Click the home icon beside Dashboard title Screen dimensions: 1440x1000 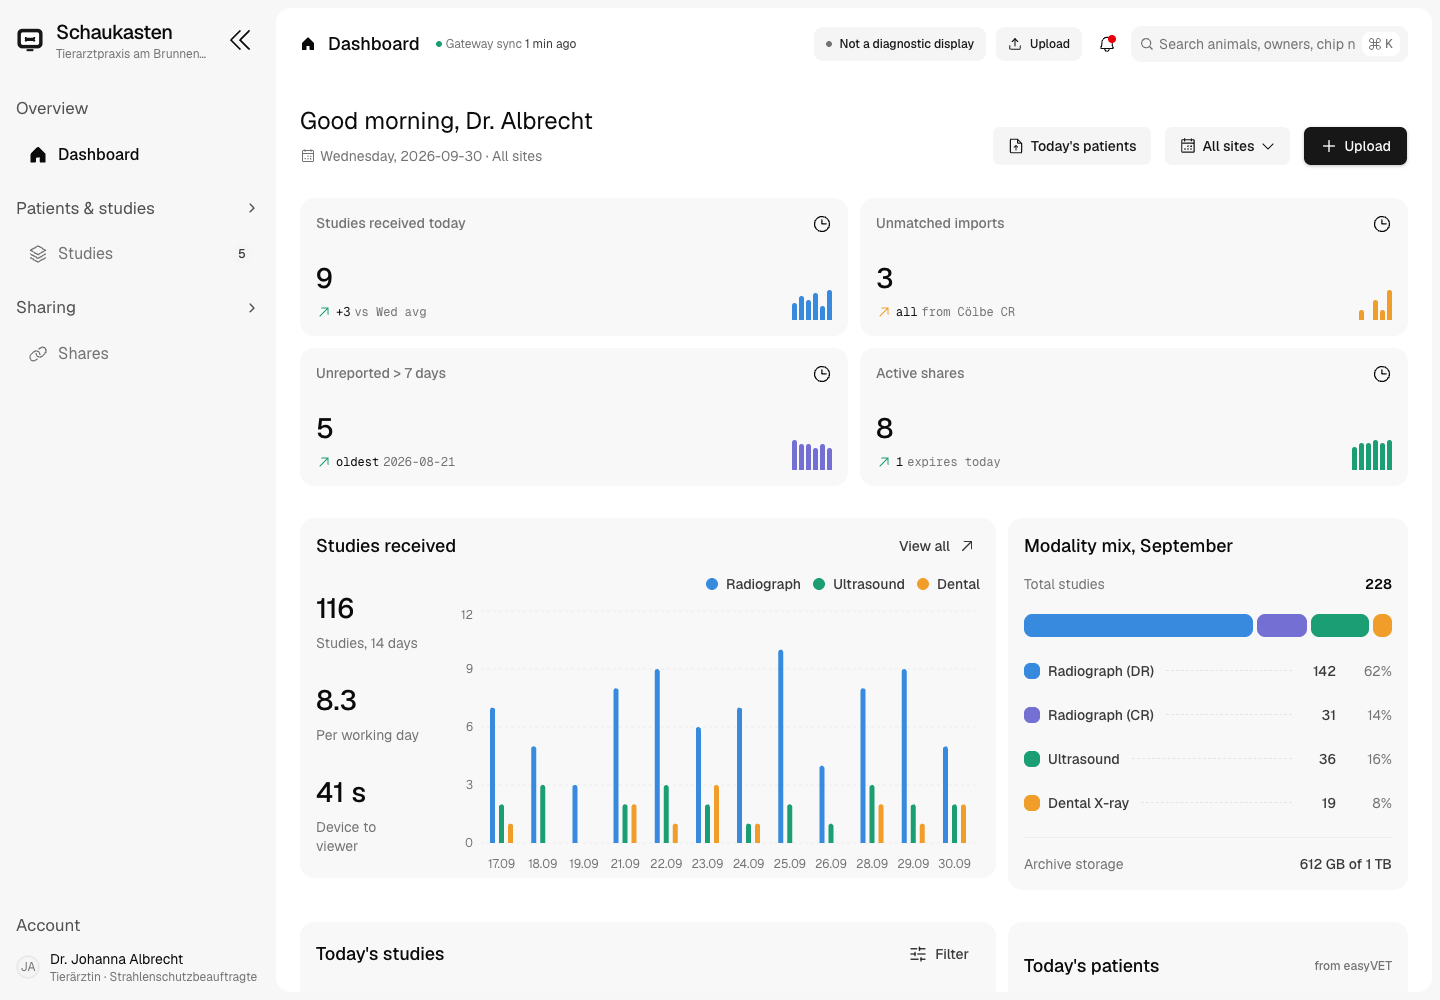(308, 44)
